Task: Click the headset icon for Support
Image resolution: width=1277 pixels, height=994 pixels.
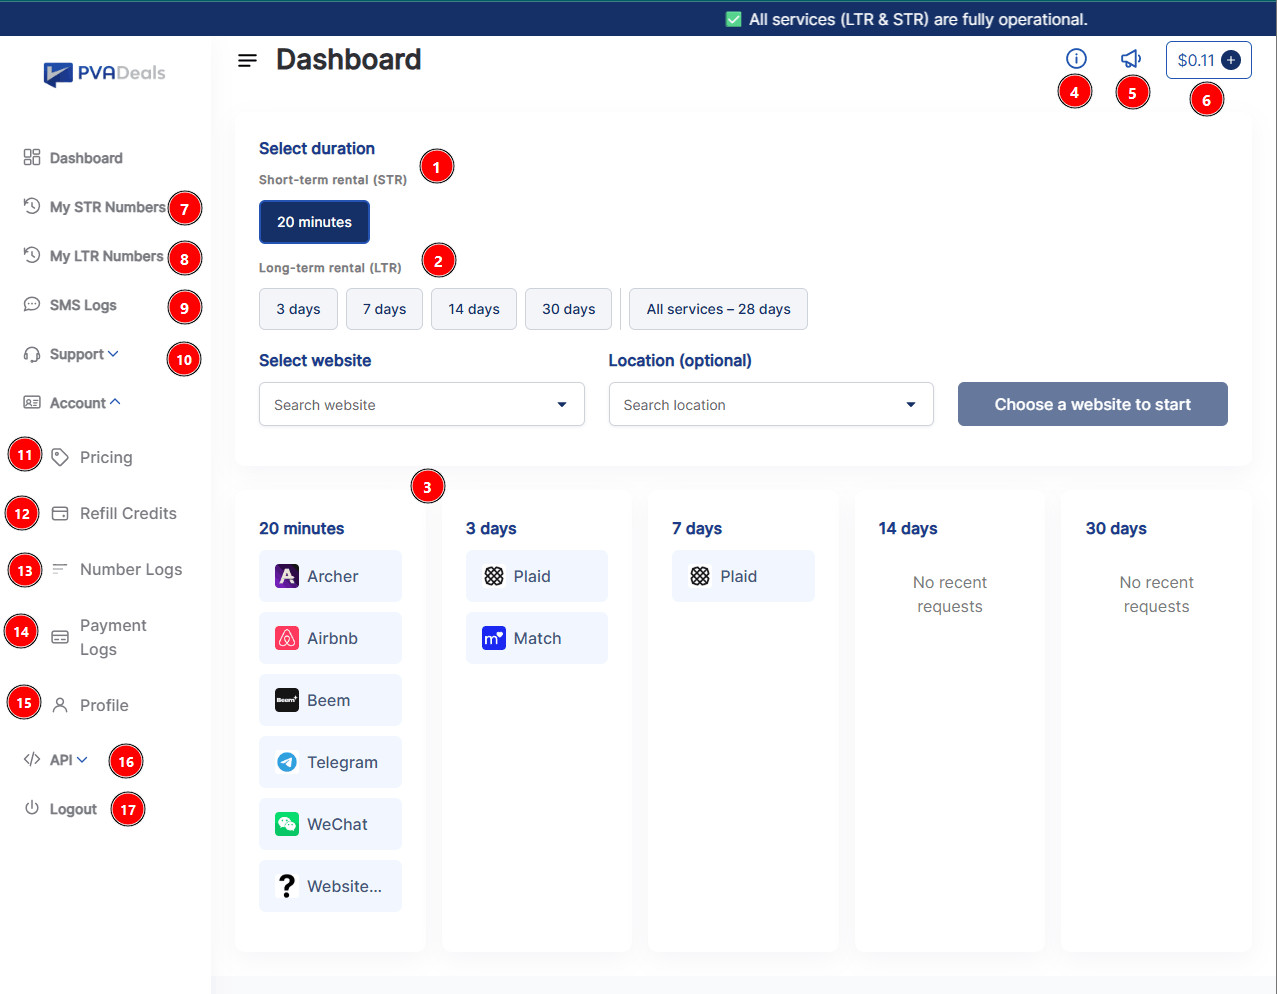Action: pos(32,354)
